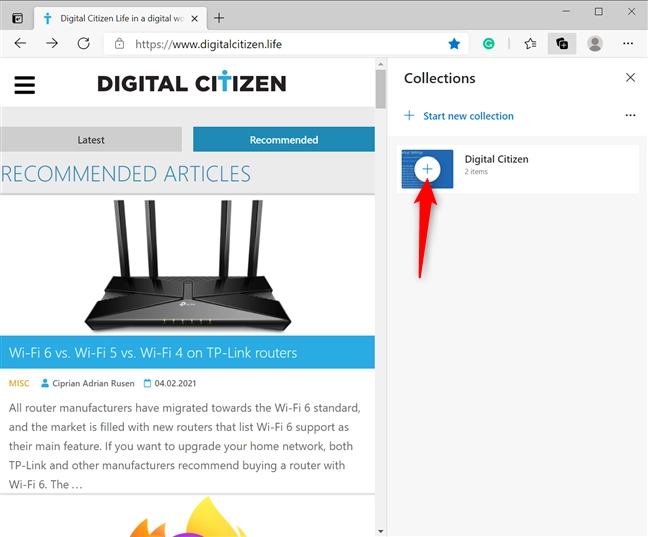Click the page vertical scrollbar thumb
The width and height of the screenshot is (648, 537).
[381, 89]
